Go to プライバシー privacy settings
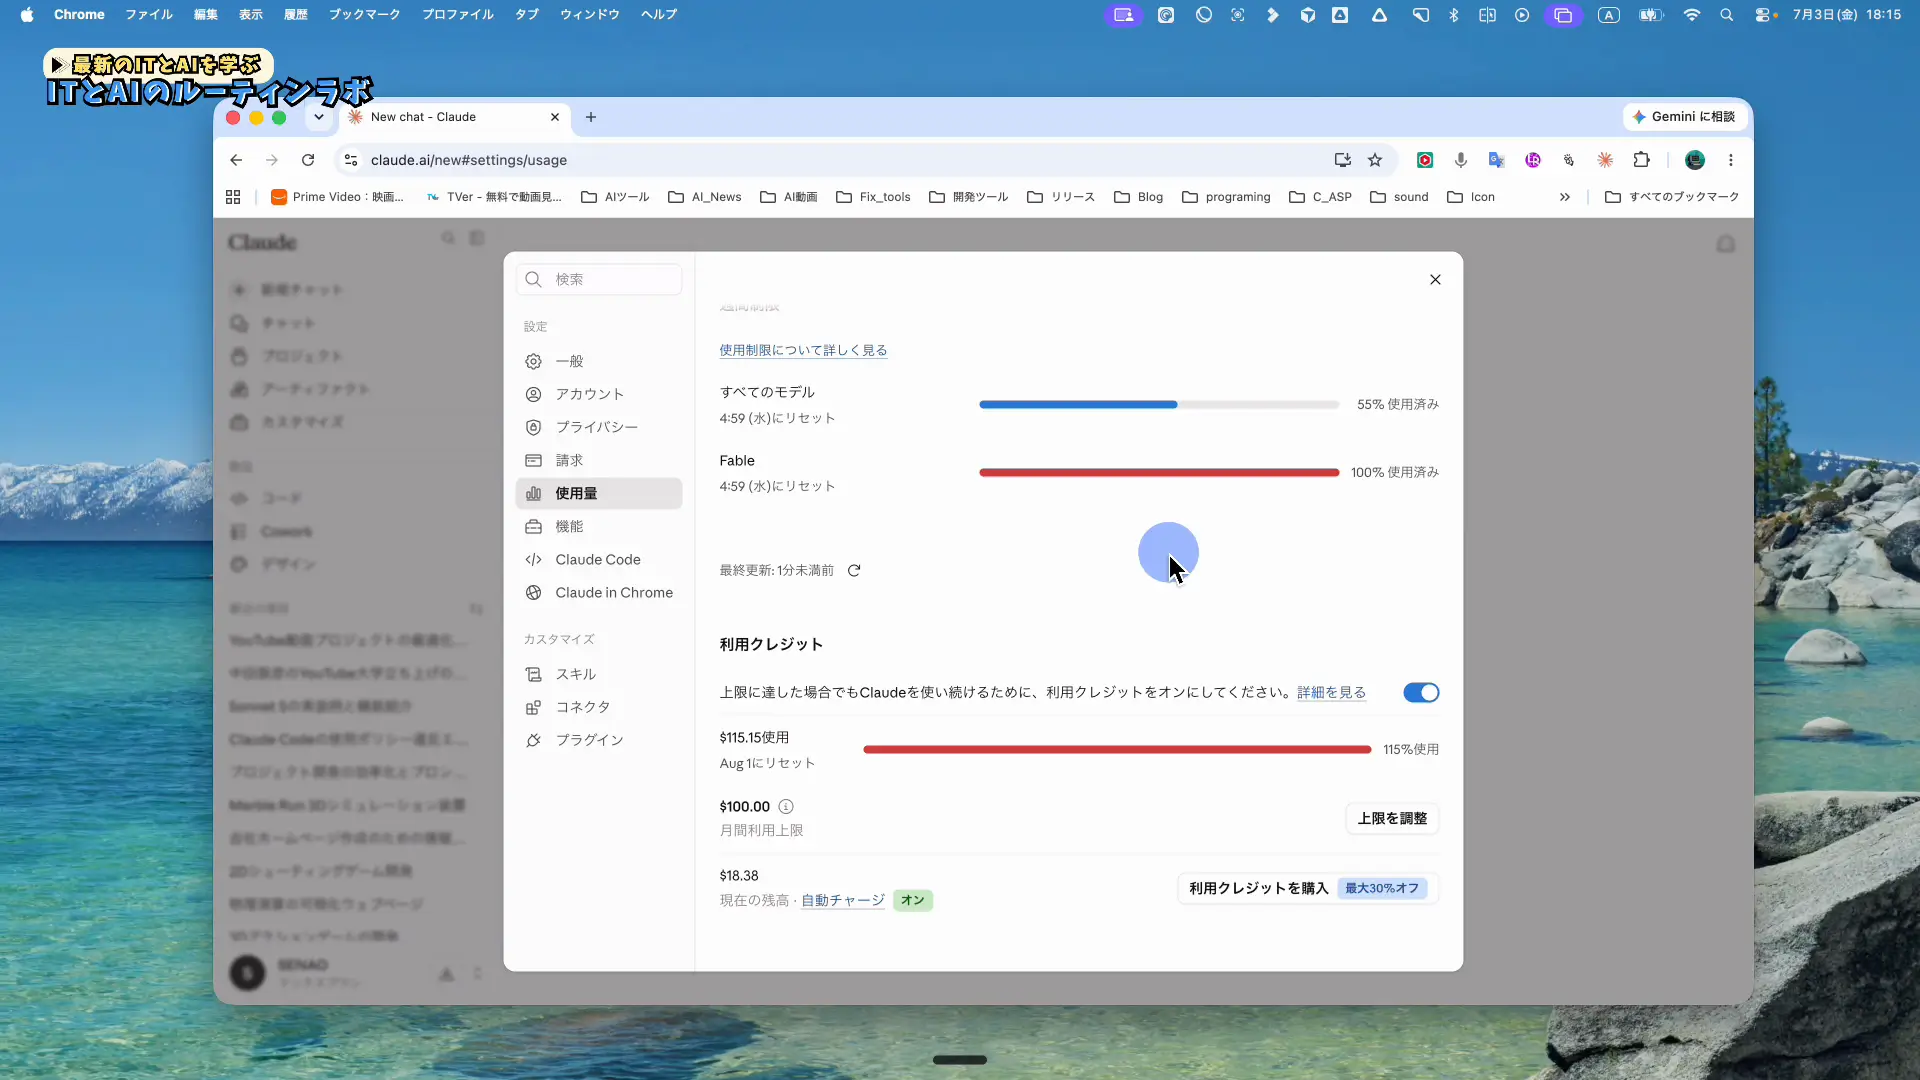Image resolution: width=1920 pixels, height=1080 pixels. (x=598, y=427)
